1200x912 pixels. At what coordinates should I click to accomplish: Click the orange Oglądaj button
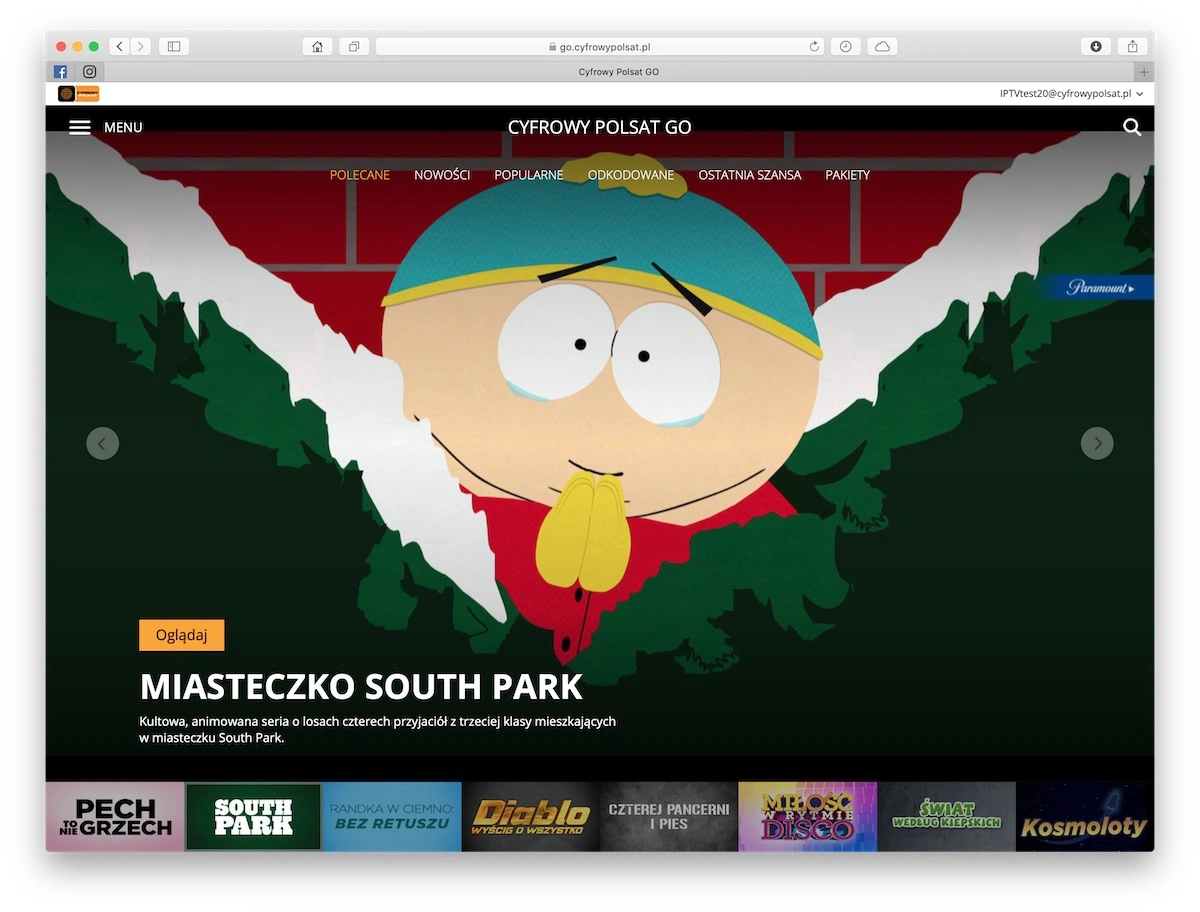(182, 635)
